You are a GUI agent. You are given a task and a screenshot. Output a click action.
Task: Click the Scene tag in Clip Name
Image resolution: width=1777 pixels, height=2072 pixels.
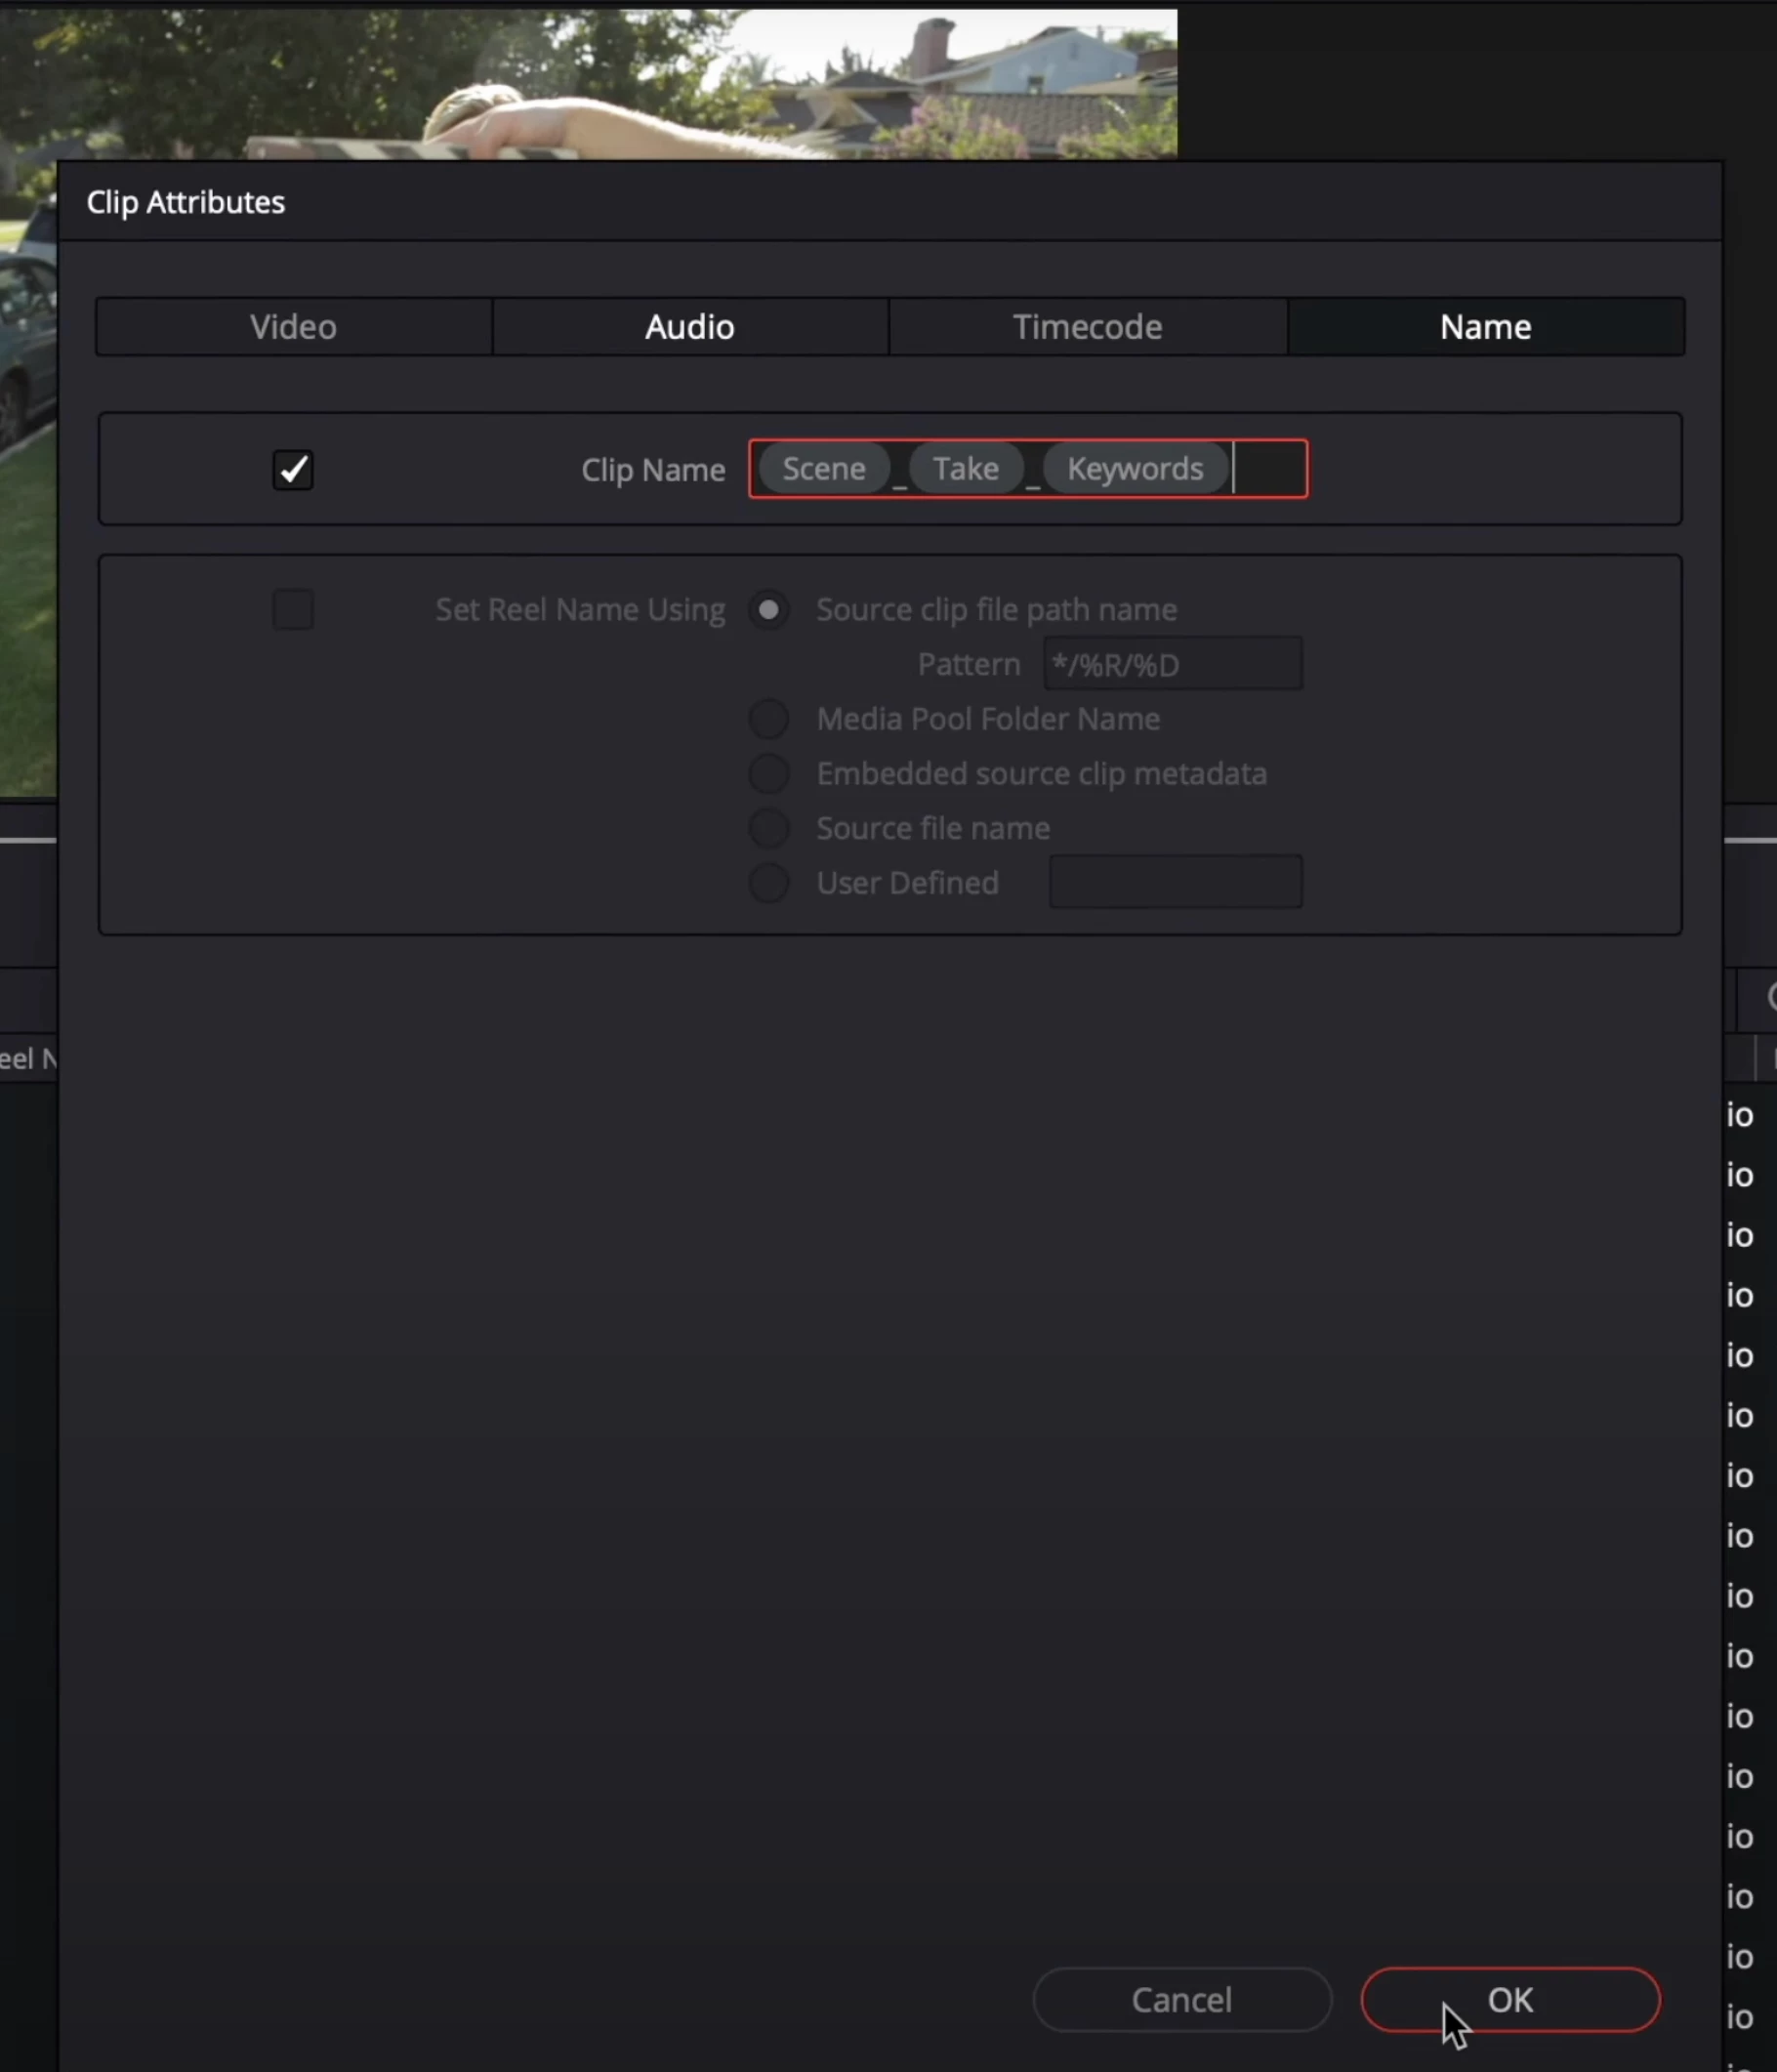tap(824, 469)
